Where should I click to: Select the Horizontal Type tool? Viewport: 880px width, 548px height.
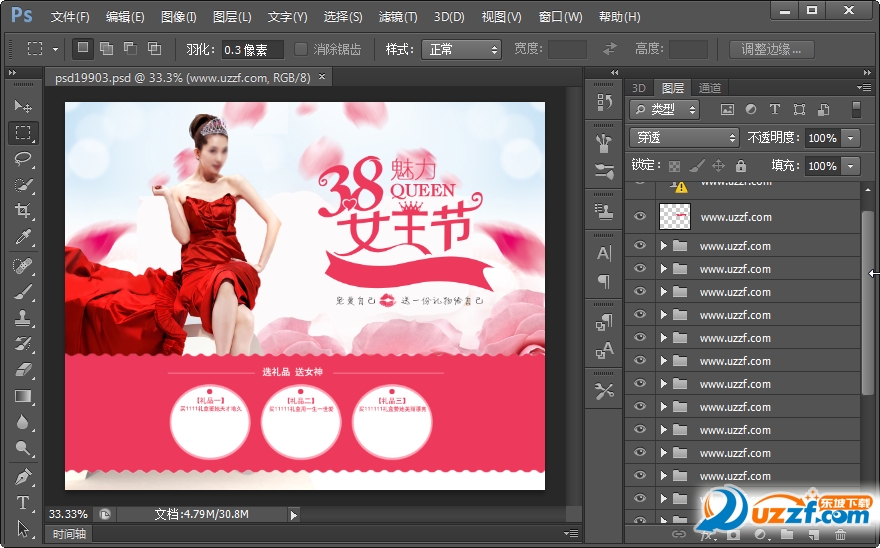click(x=23, y=502)
